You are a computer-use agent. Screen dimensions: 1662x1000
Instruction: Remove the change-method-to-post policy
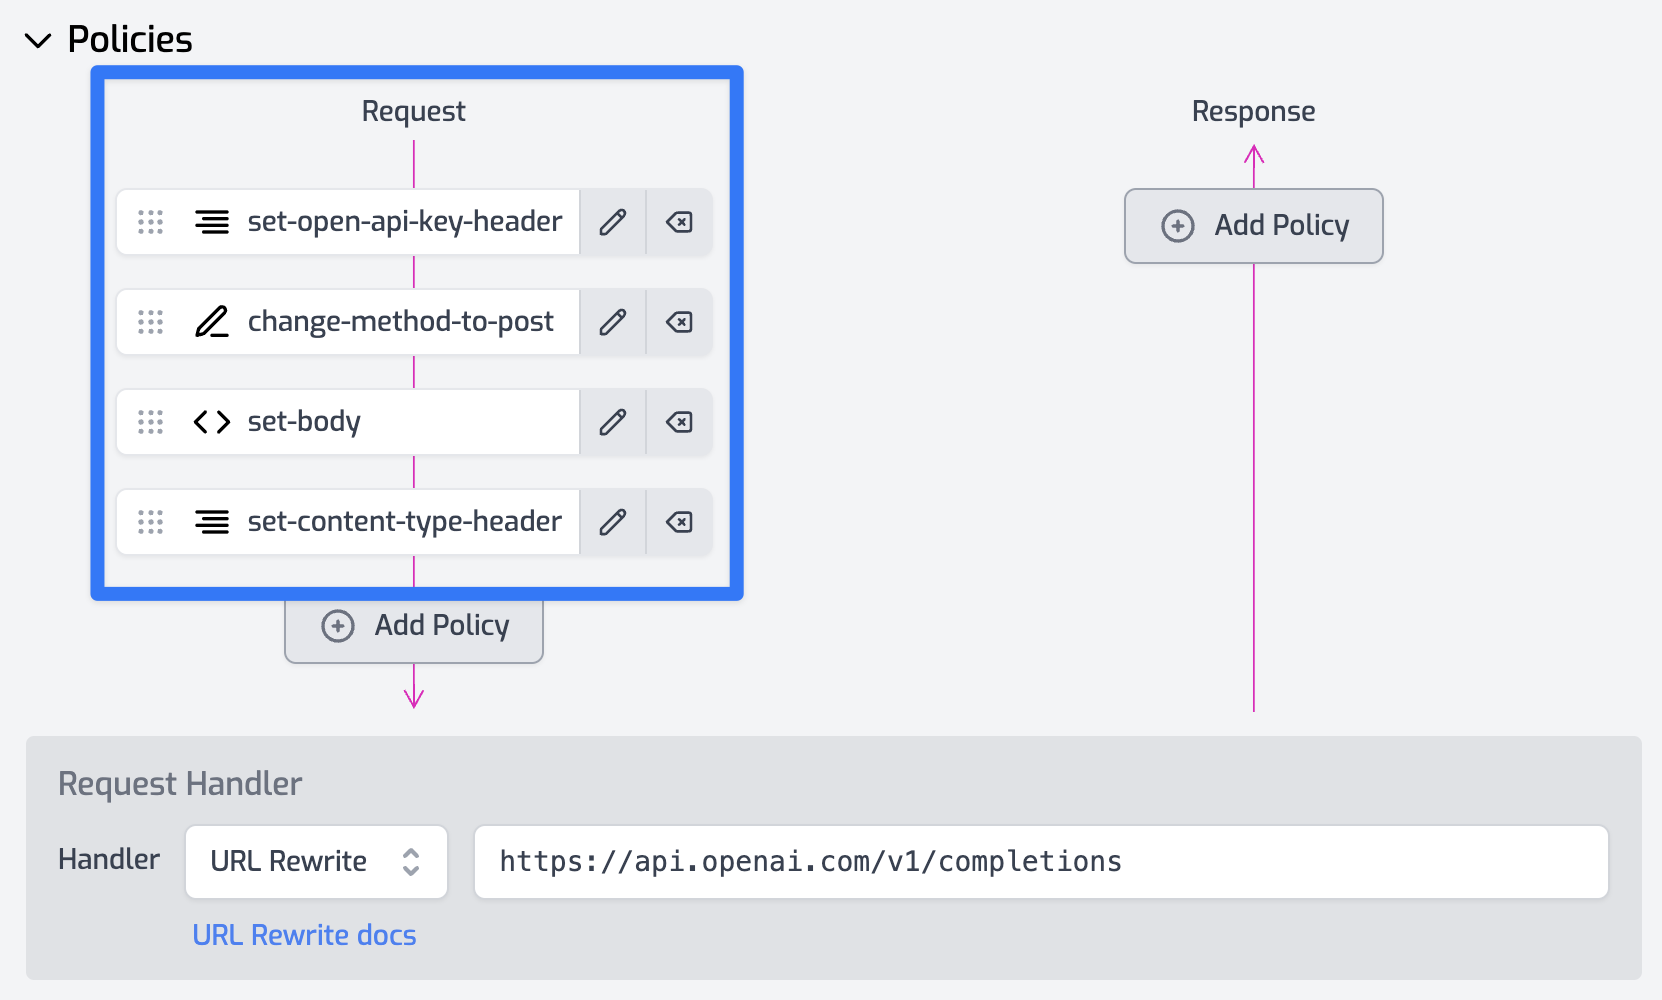point(679,322)
